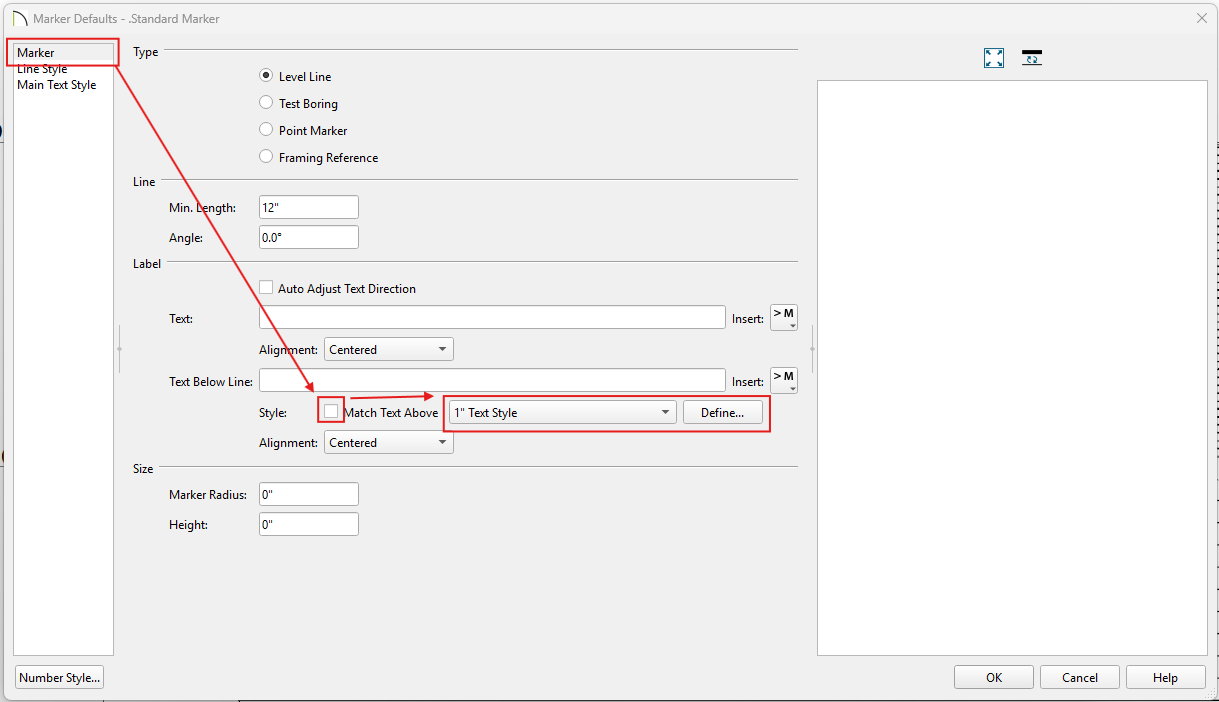This screenshot has height=702, width=1219.
Task: Click the toggle view icon above the preview
Action: 1032,58
